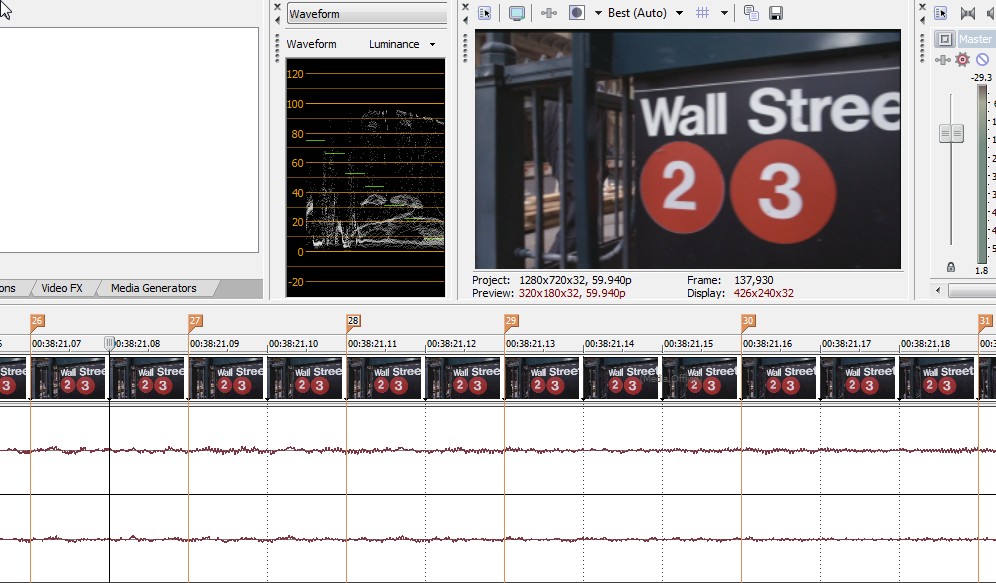This screenshot has width=996, height=583.
Task: Toggle Split Screen View in preview
Action: [x=577, y=13]
